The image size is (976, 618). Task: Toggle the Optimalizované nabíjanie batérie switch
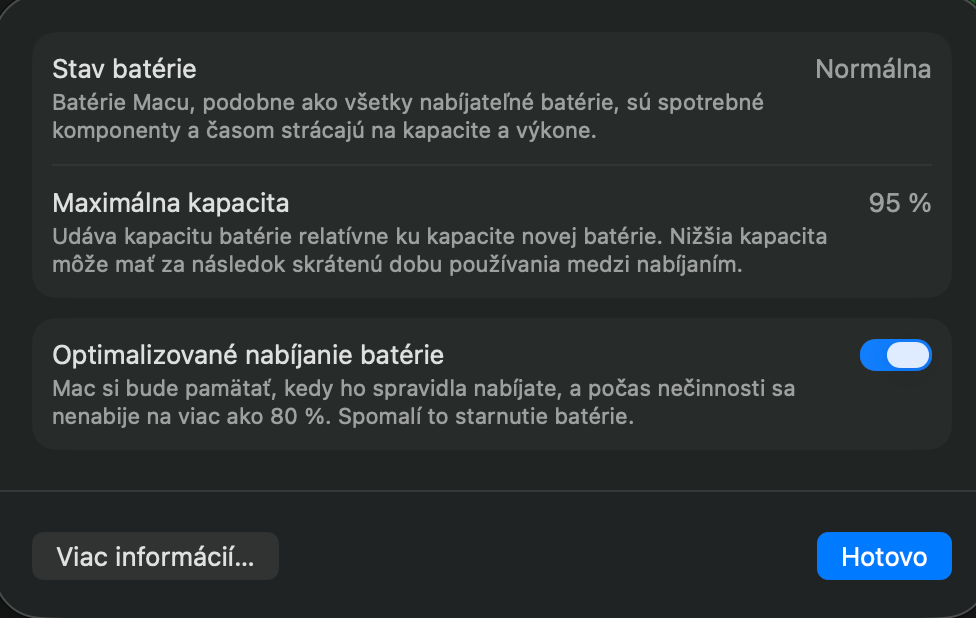click(895, 355)
